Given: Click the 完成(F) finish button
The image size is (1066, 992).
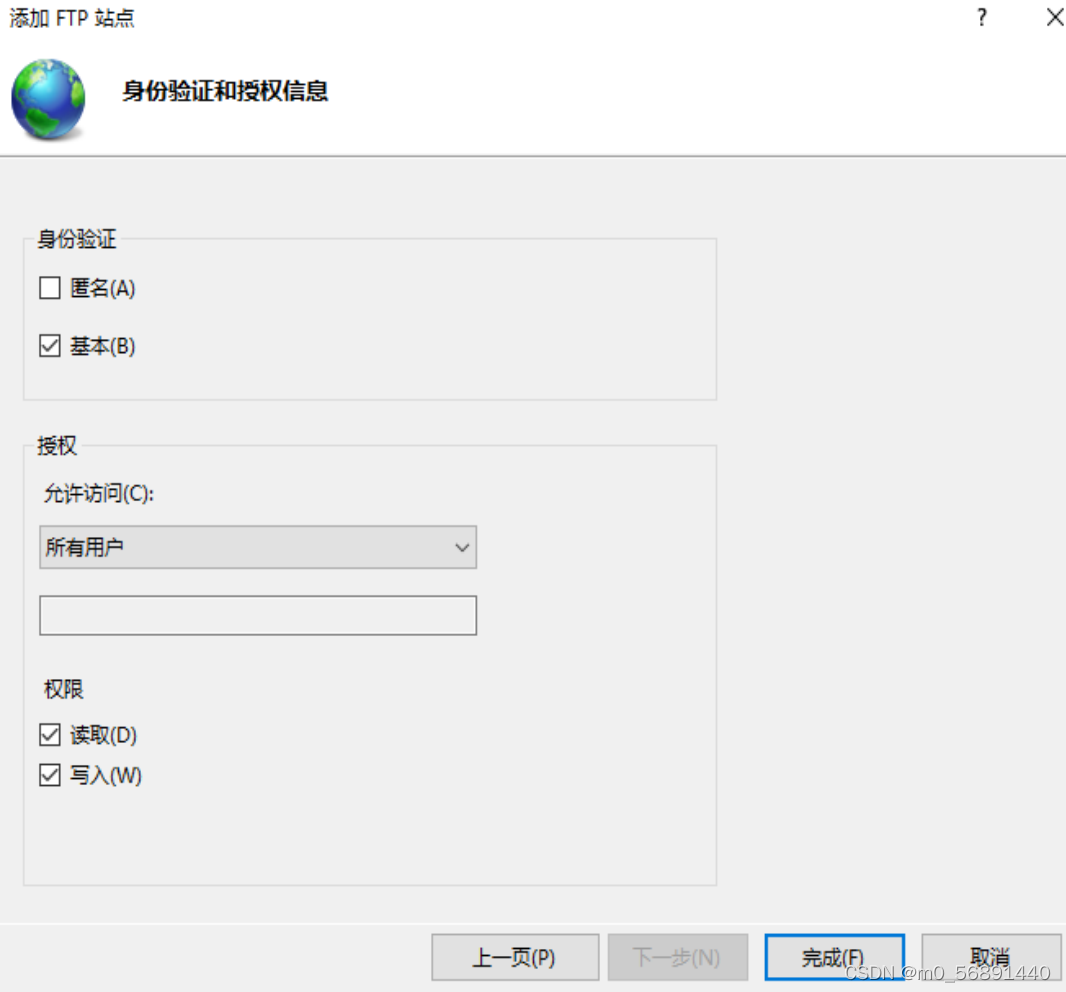Looking at the screenshot, I should click(834, 957).
